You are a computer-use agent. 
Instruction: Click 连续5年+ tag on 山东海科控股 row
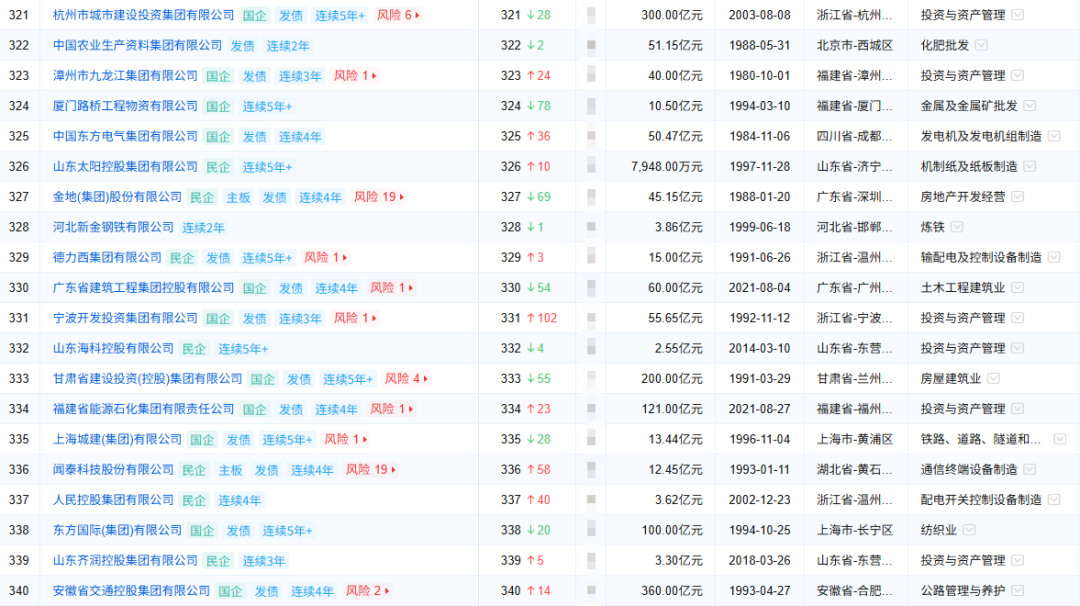243,349
